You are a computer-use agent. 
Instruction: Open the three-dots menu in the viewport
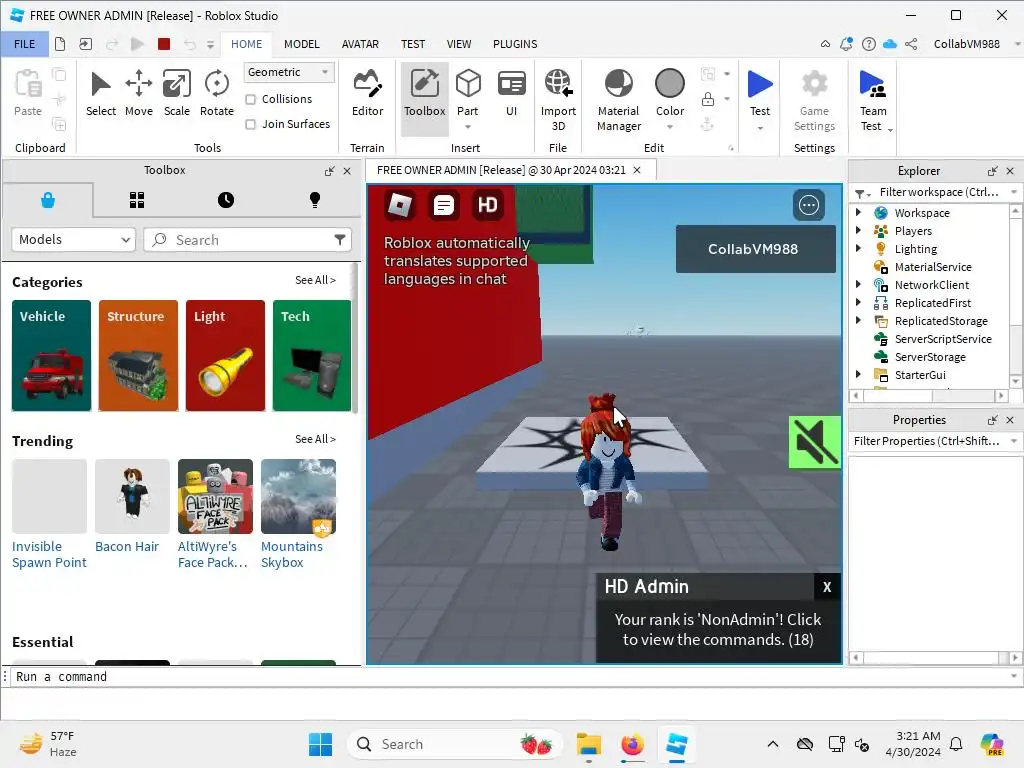[808, 205]
